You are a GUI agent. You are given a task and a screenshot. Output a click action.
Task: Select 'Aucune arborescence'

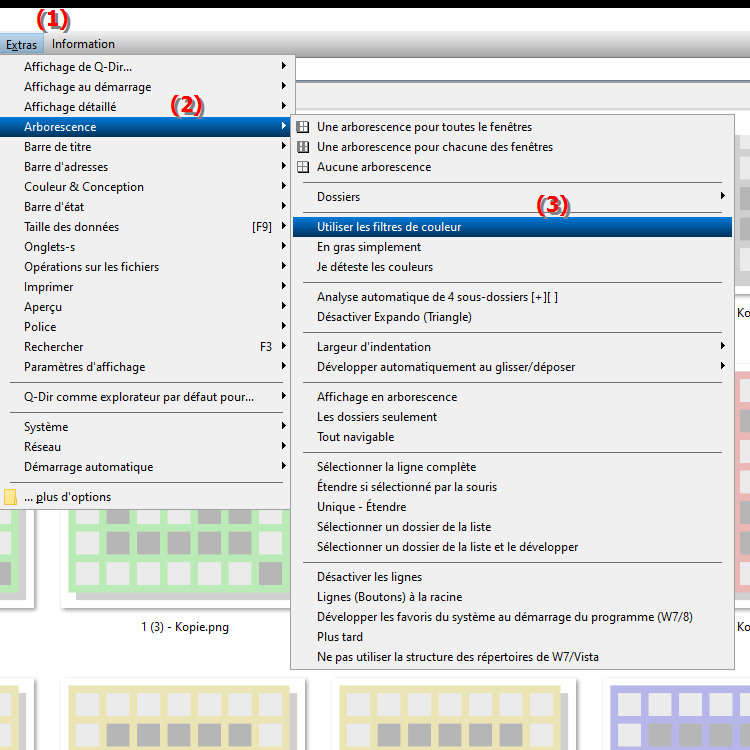[x=512, y=167]
